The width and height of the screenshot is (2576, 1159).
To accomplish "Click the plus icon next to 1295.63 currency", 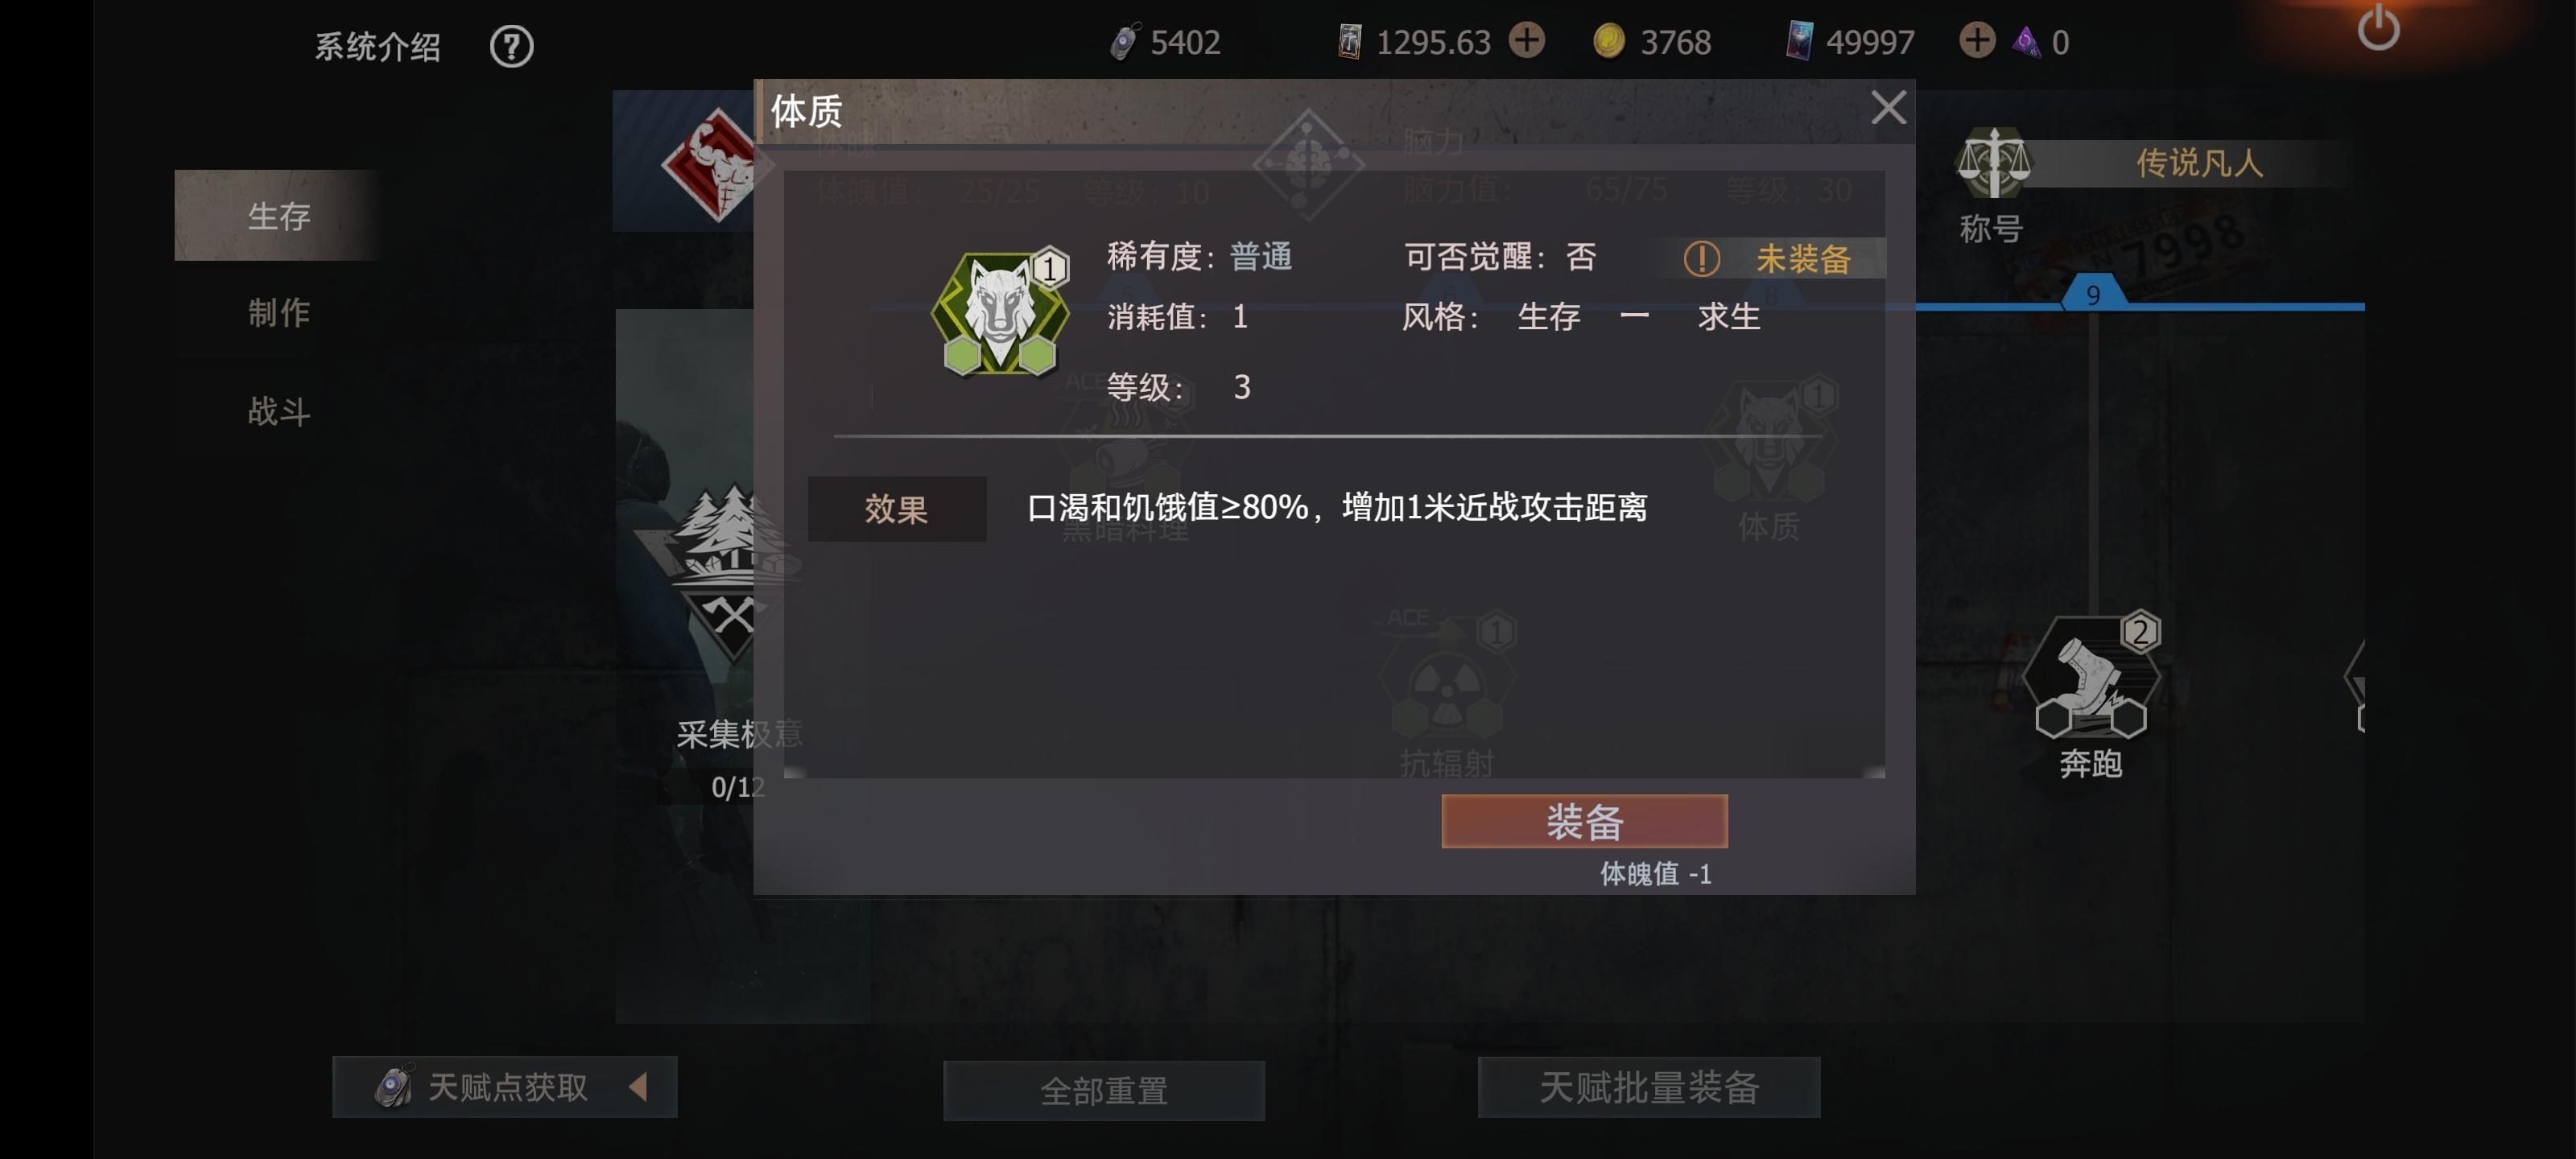I will 1526,41.
